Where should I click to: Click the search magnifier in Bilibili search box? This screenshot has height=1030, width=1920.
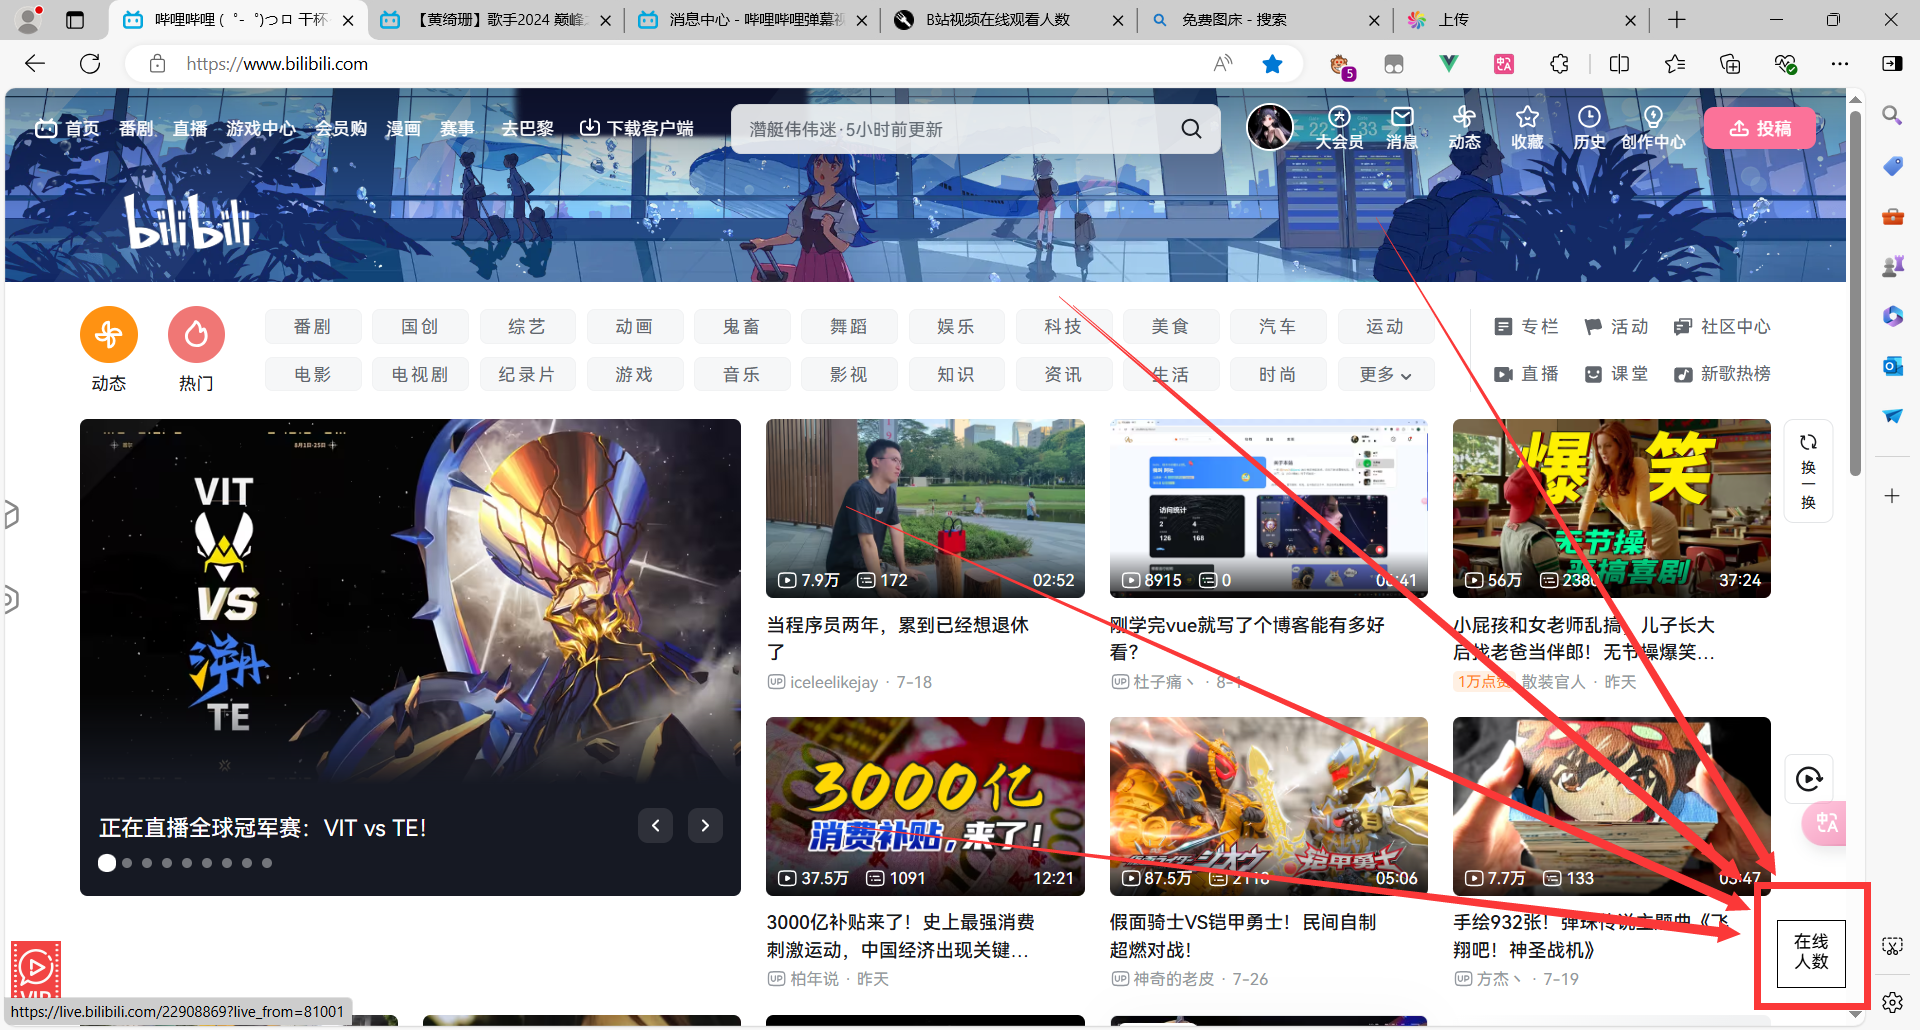tap(1191, 129)
